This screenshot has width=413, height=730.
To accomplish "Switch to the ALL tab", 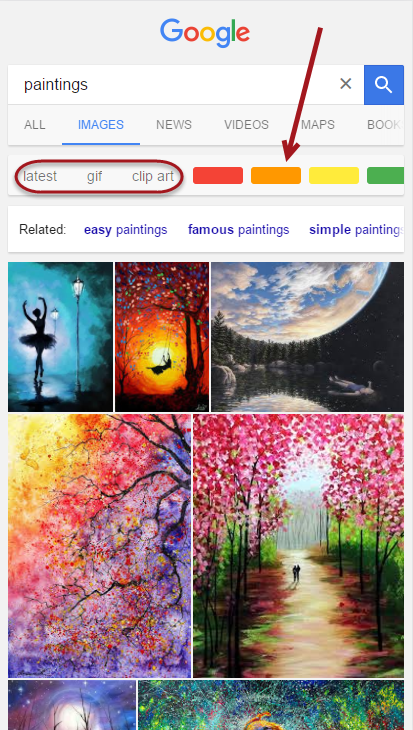I will pos(34,125).
